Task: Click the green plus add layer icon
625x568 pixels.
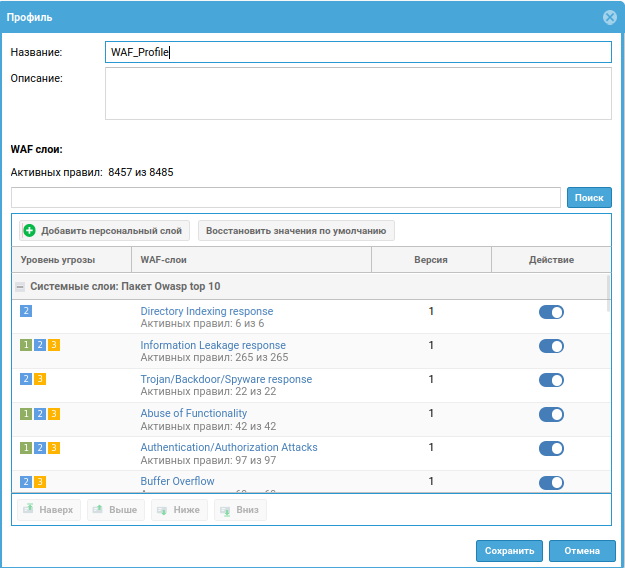Action: pyautogui.click(x=29, y=231)
